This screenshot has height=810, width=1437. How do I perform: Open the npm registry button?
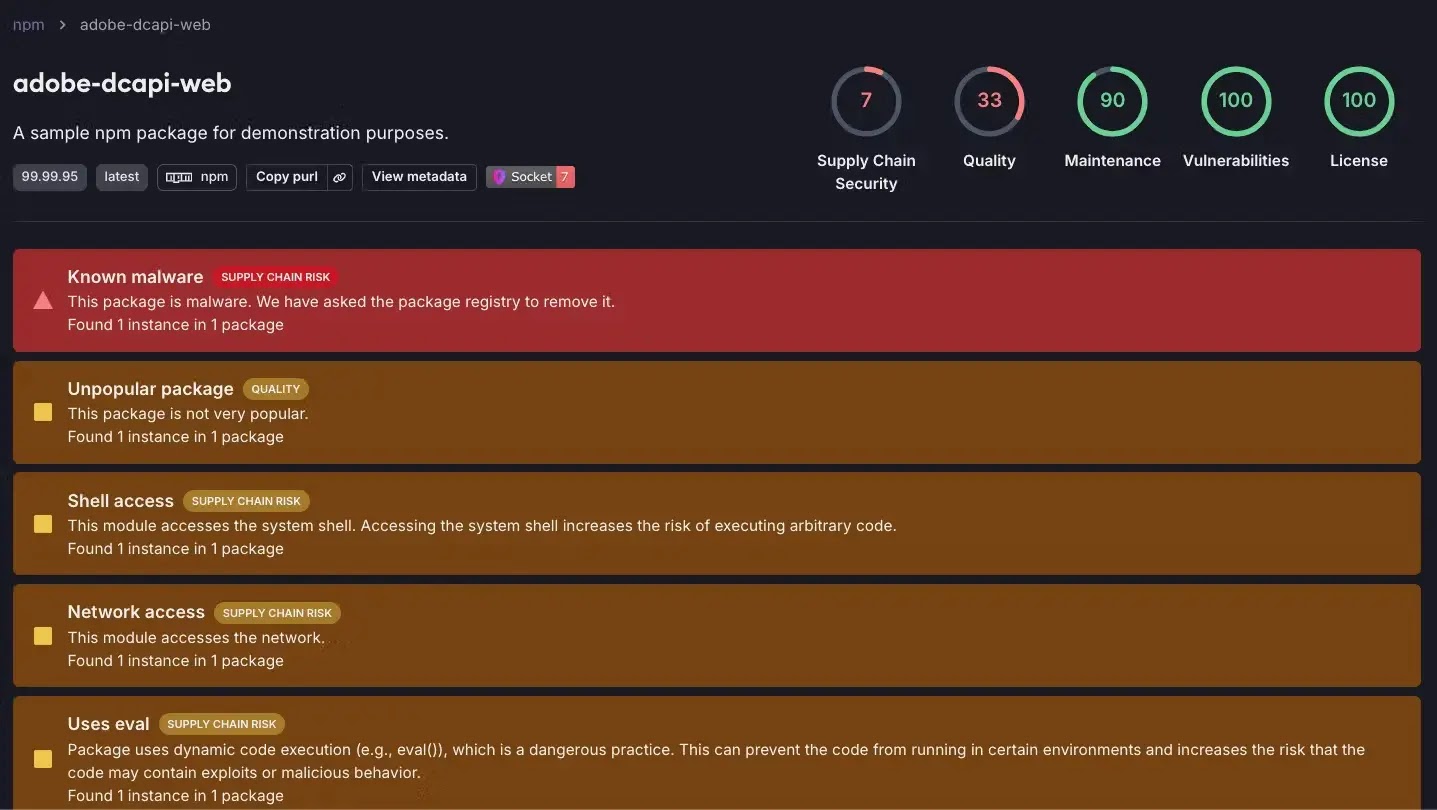point(197,177)
